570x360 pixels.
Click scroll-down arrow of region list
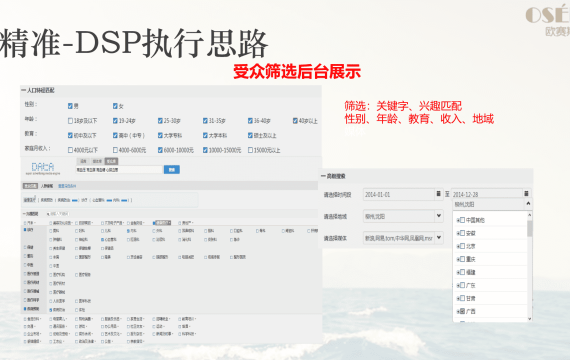(x=530, y=319)
